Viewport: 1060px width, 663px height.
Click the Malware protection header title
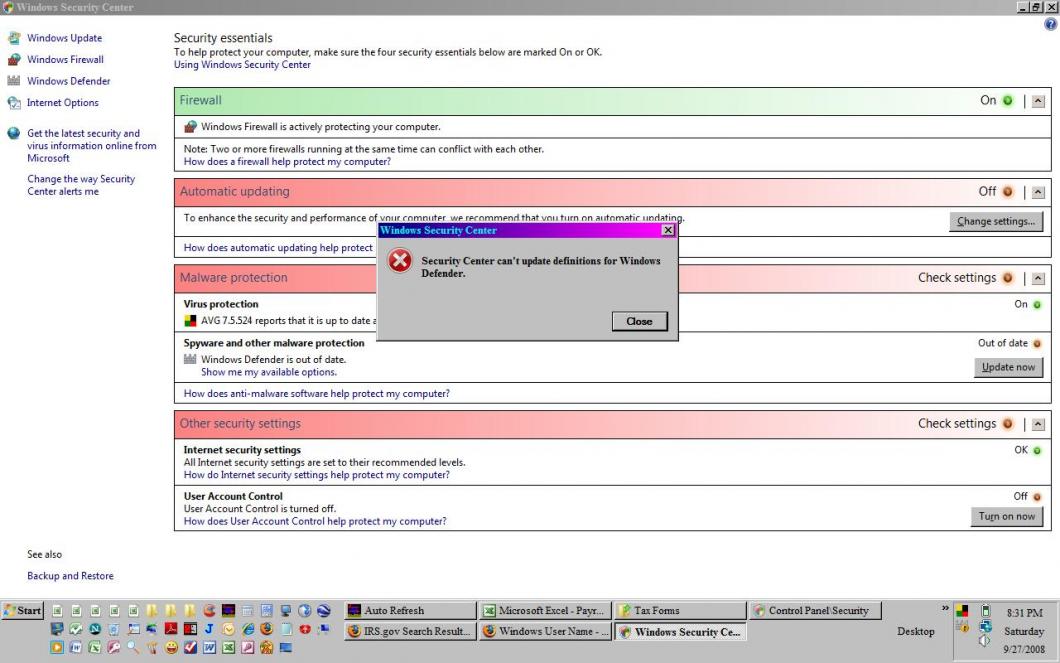233,278
